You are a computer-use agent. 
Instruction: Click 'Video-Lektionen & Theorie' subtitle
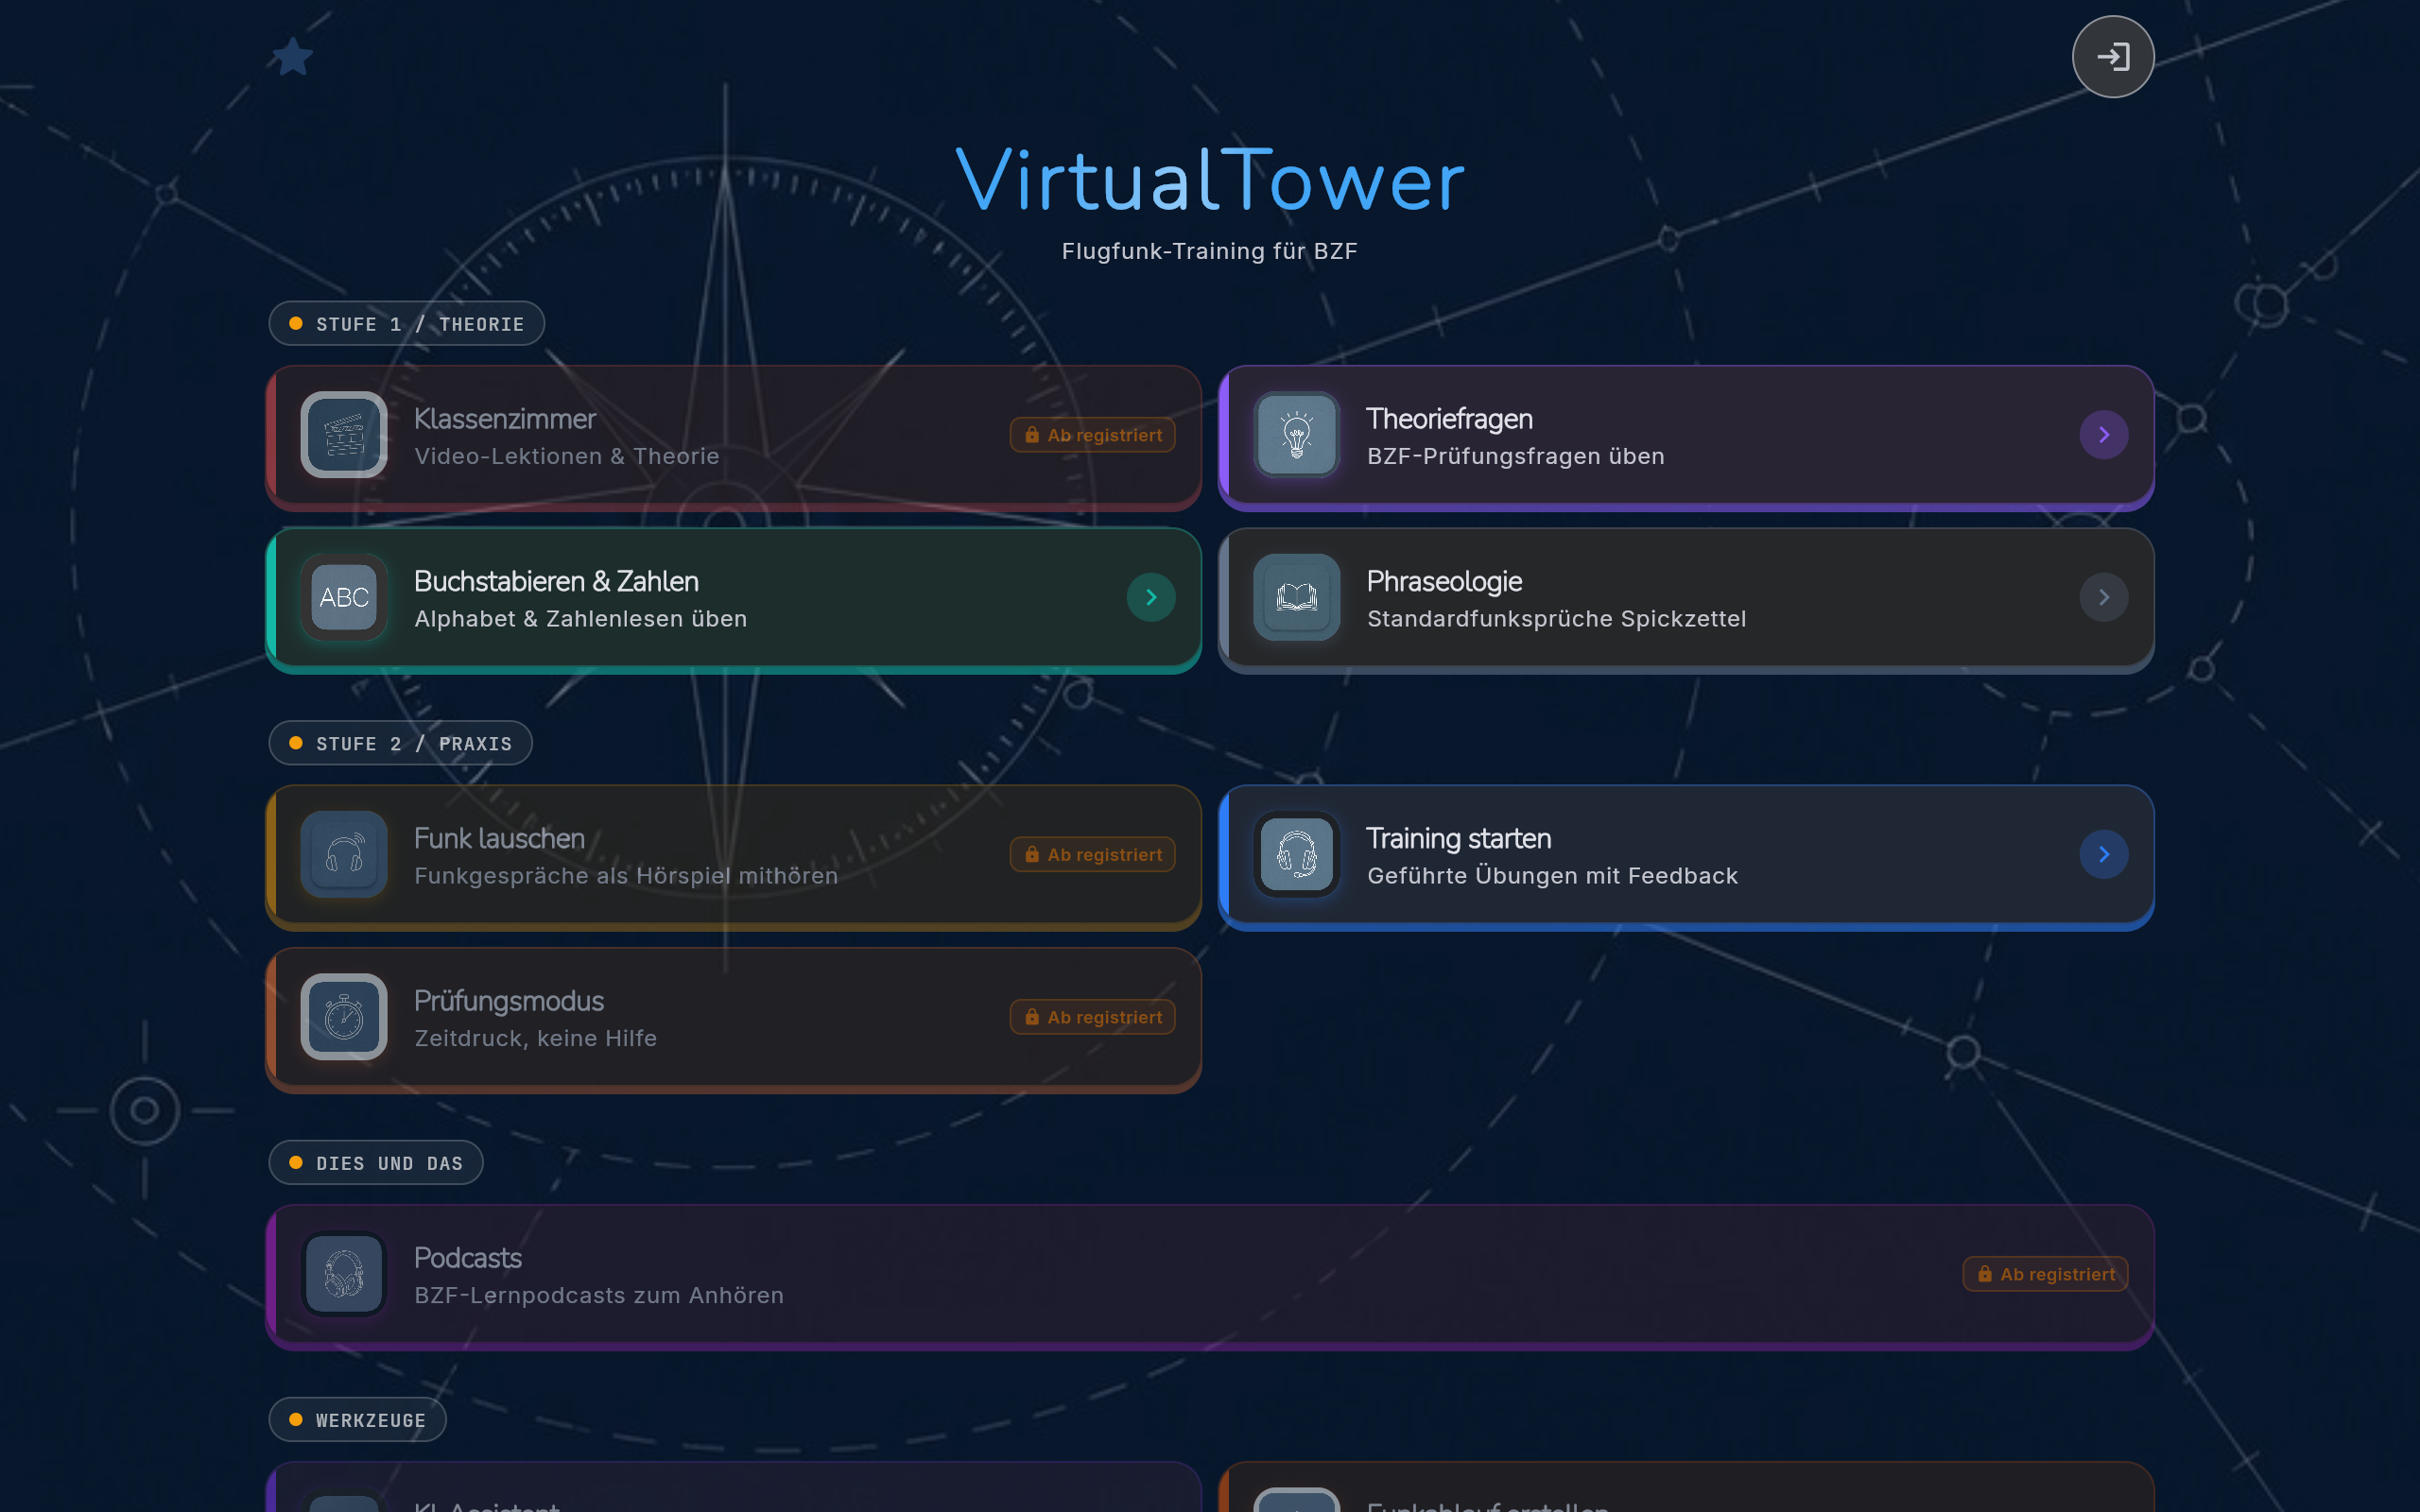pos(567,456)
